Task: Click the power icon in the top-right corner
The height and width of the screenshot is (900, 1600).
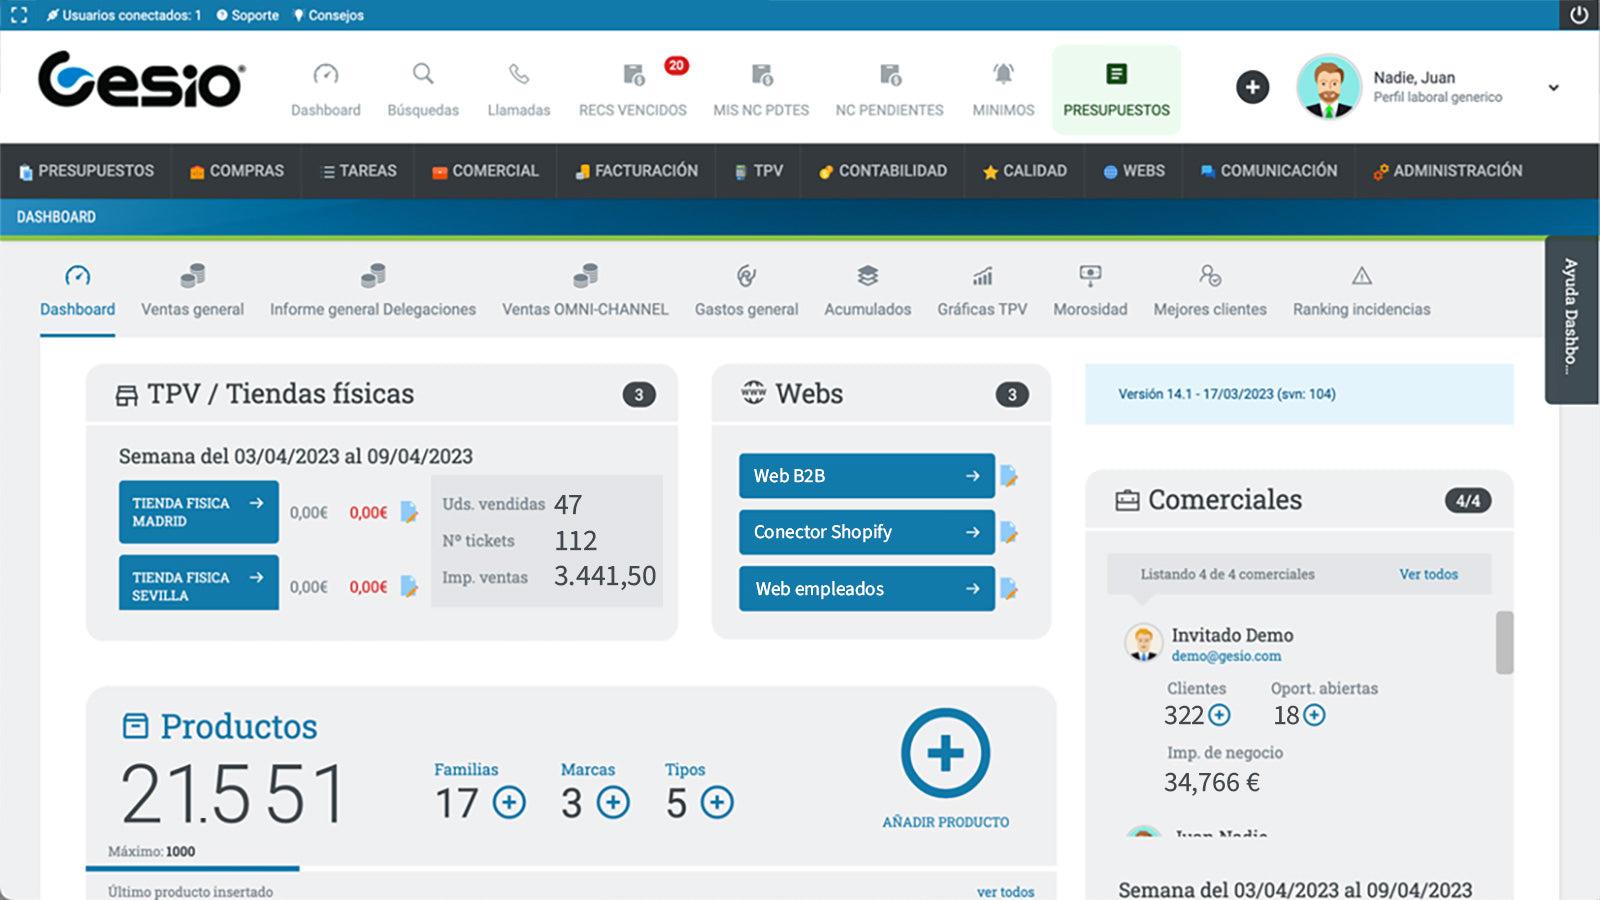Action: [x=1578, y=15]
